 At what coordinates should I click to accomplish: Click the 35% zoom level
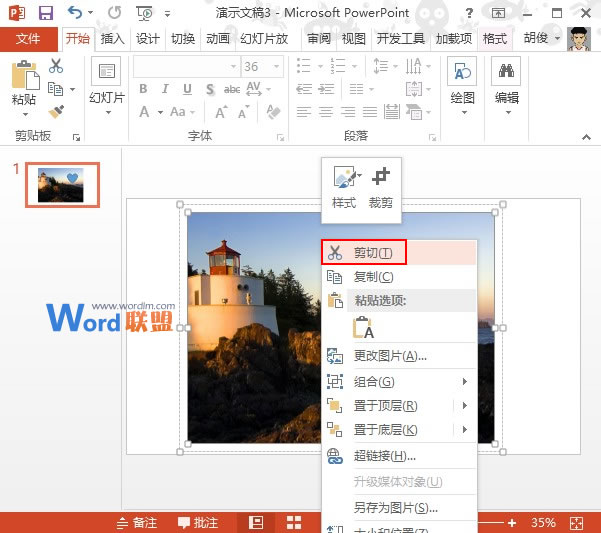point(543,522)
